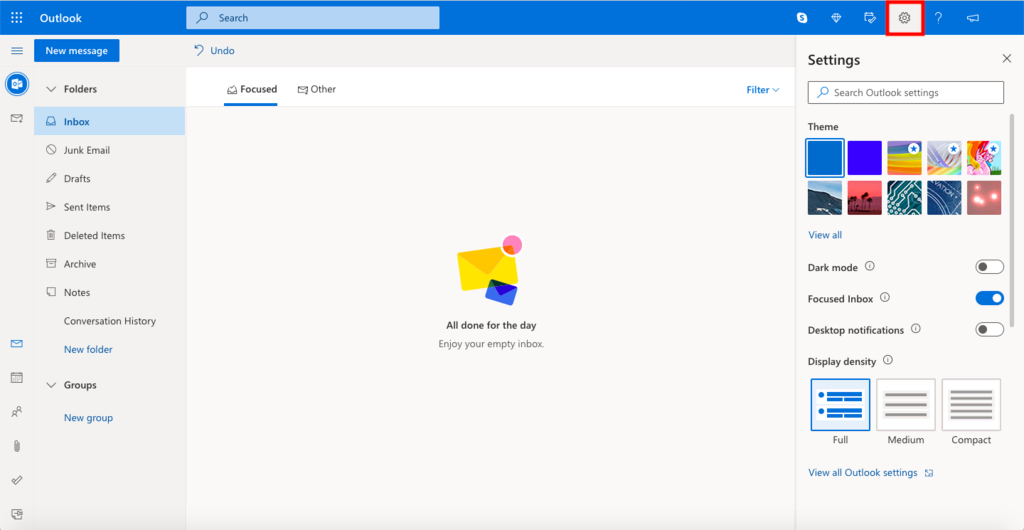The image size is (1024, 530).
Task: Click info icon next to Dark mode
Action: 869,266
